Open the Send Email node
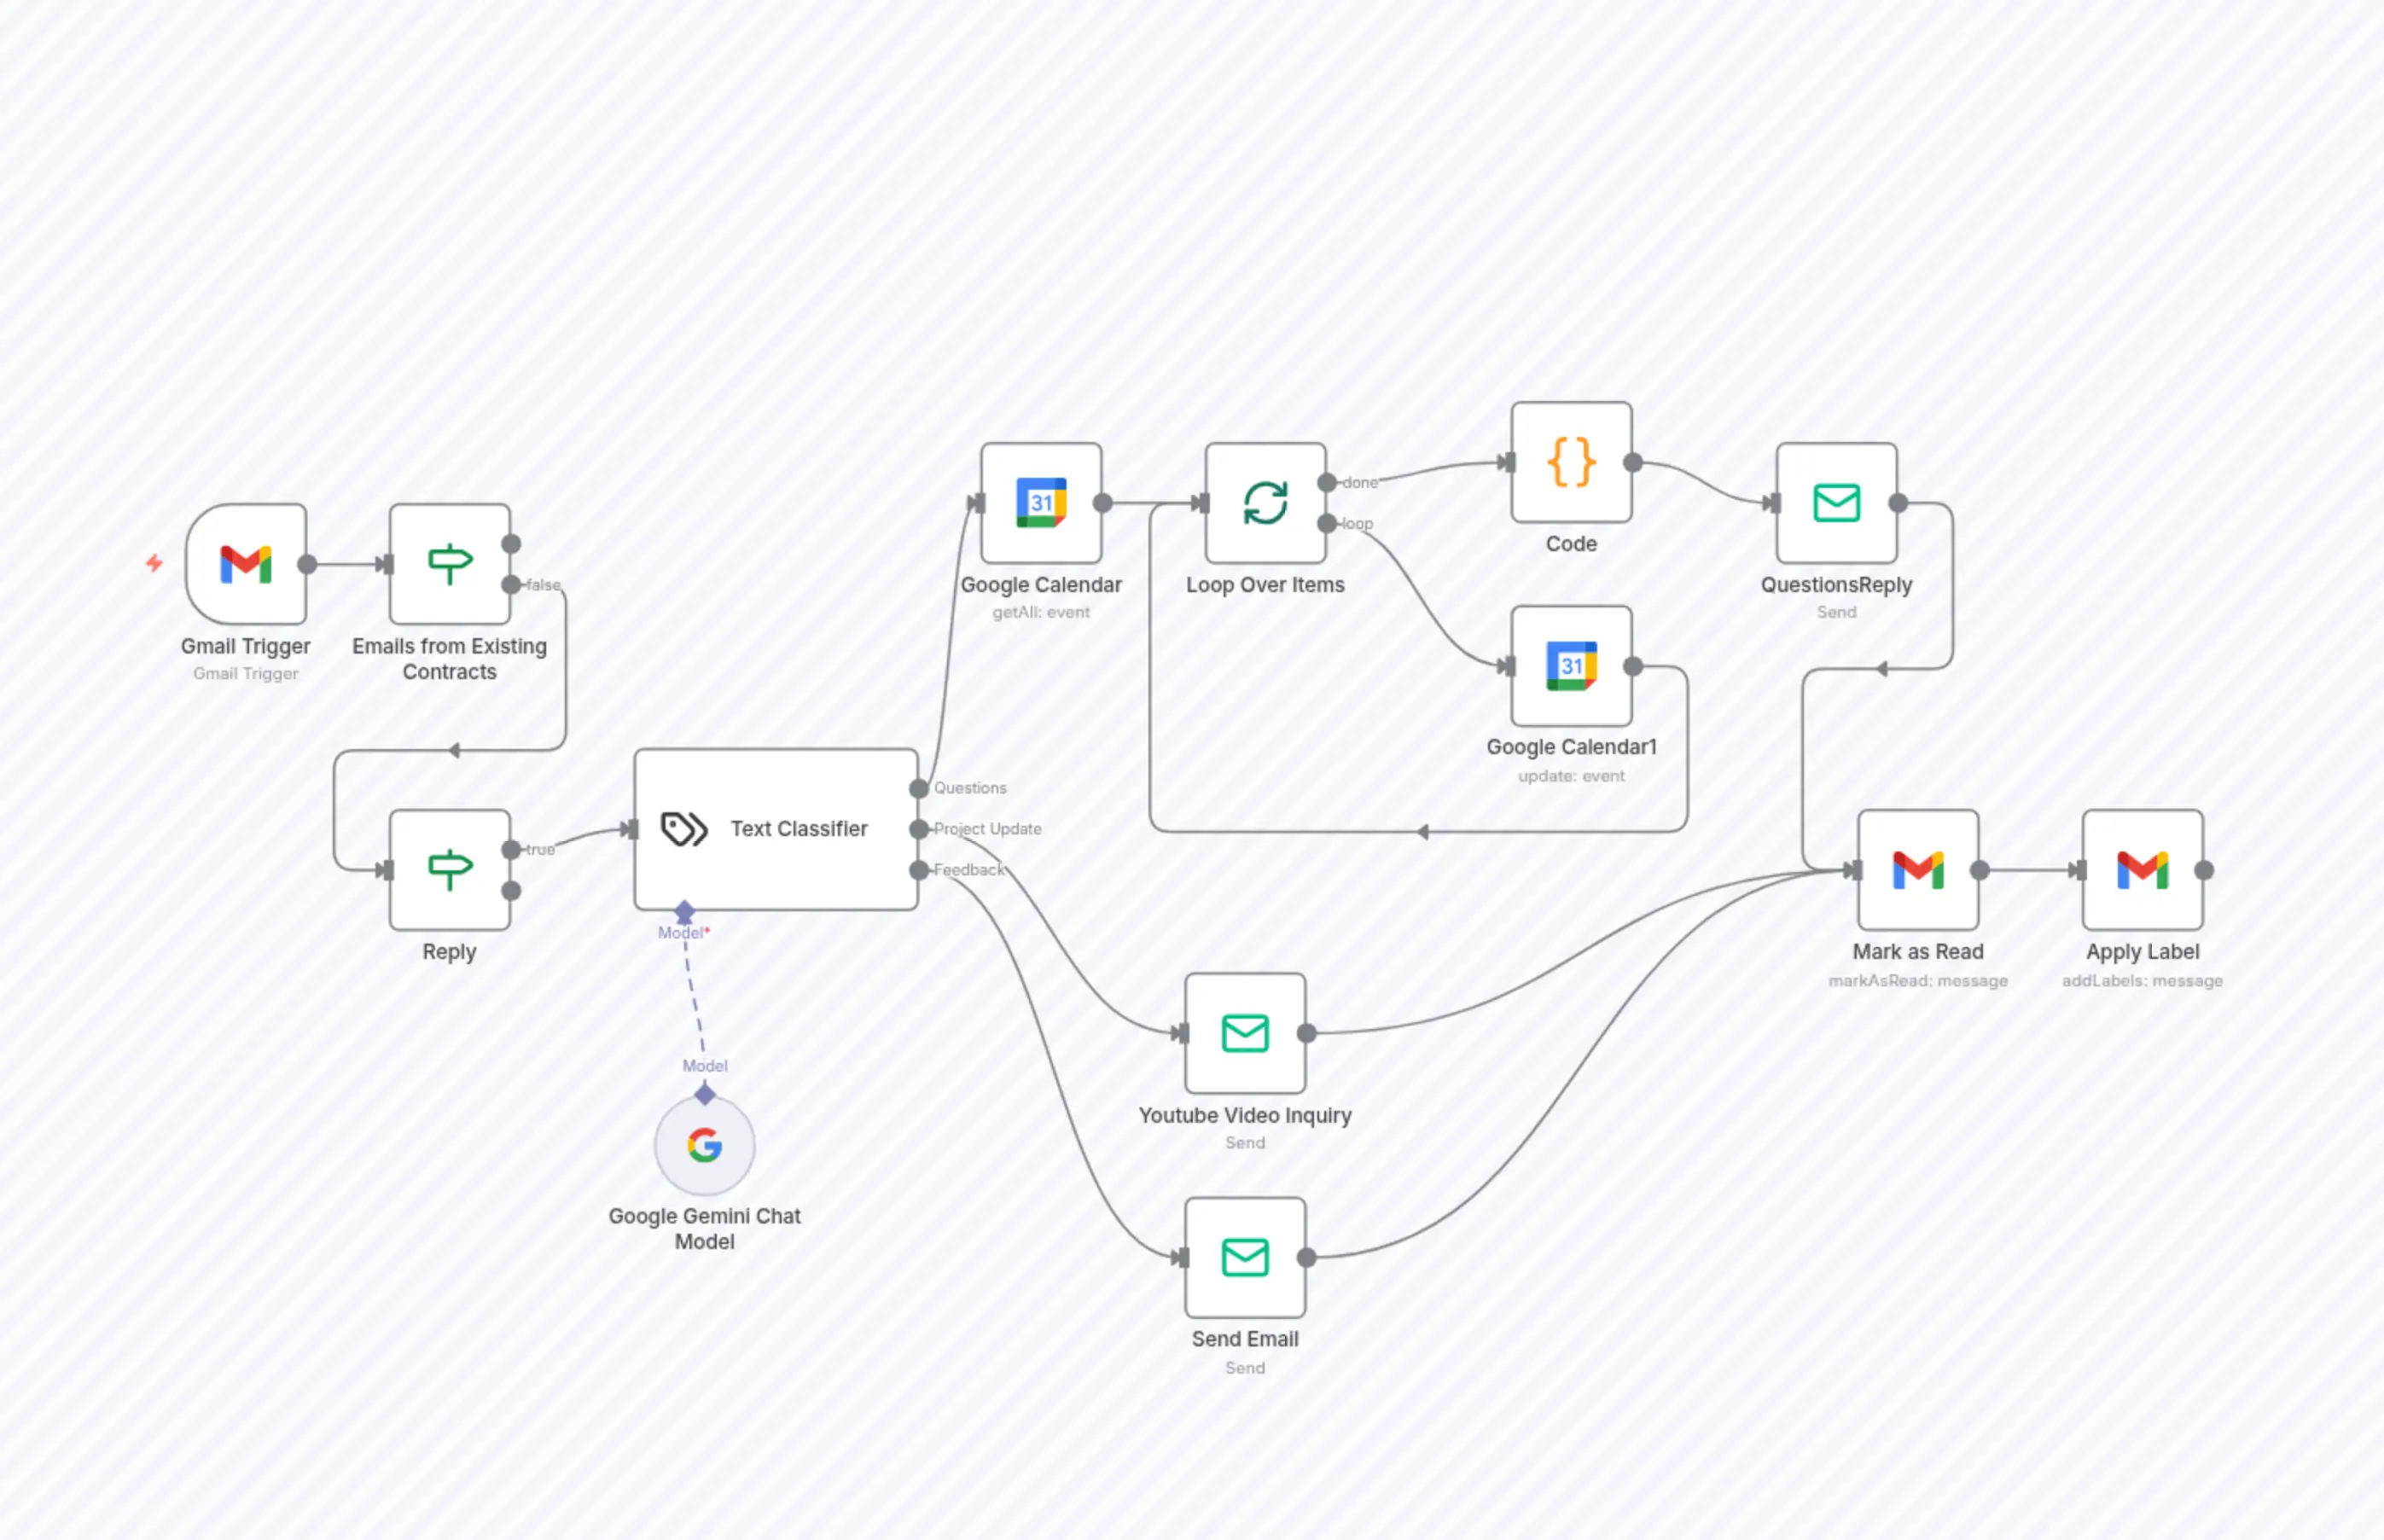The width and height of the screenshot is (2384, 1540). [x=1245, y=1257]
